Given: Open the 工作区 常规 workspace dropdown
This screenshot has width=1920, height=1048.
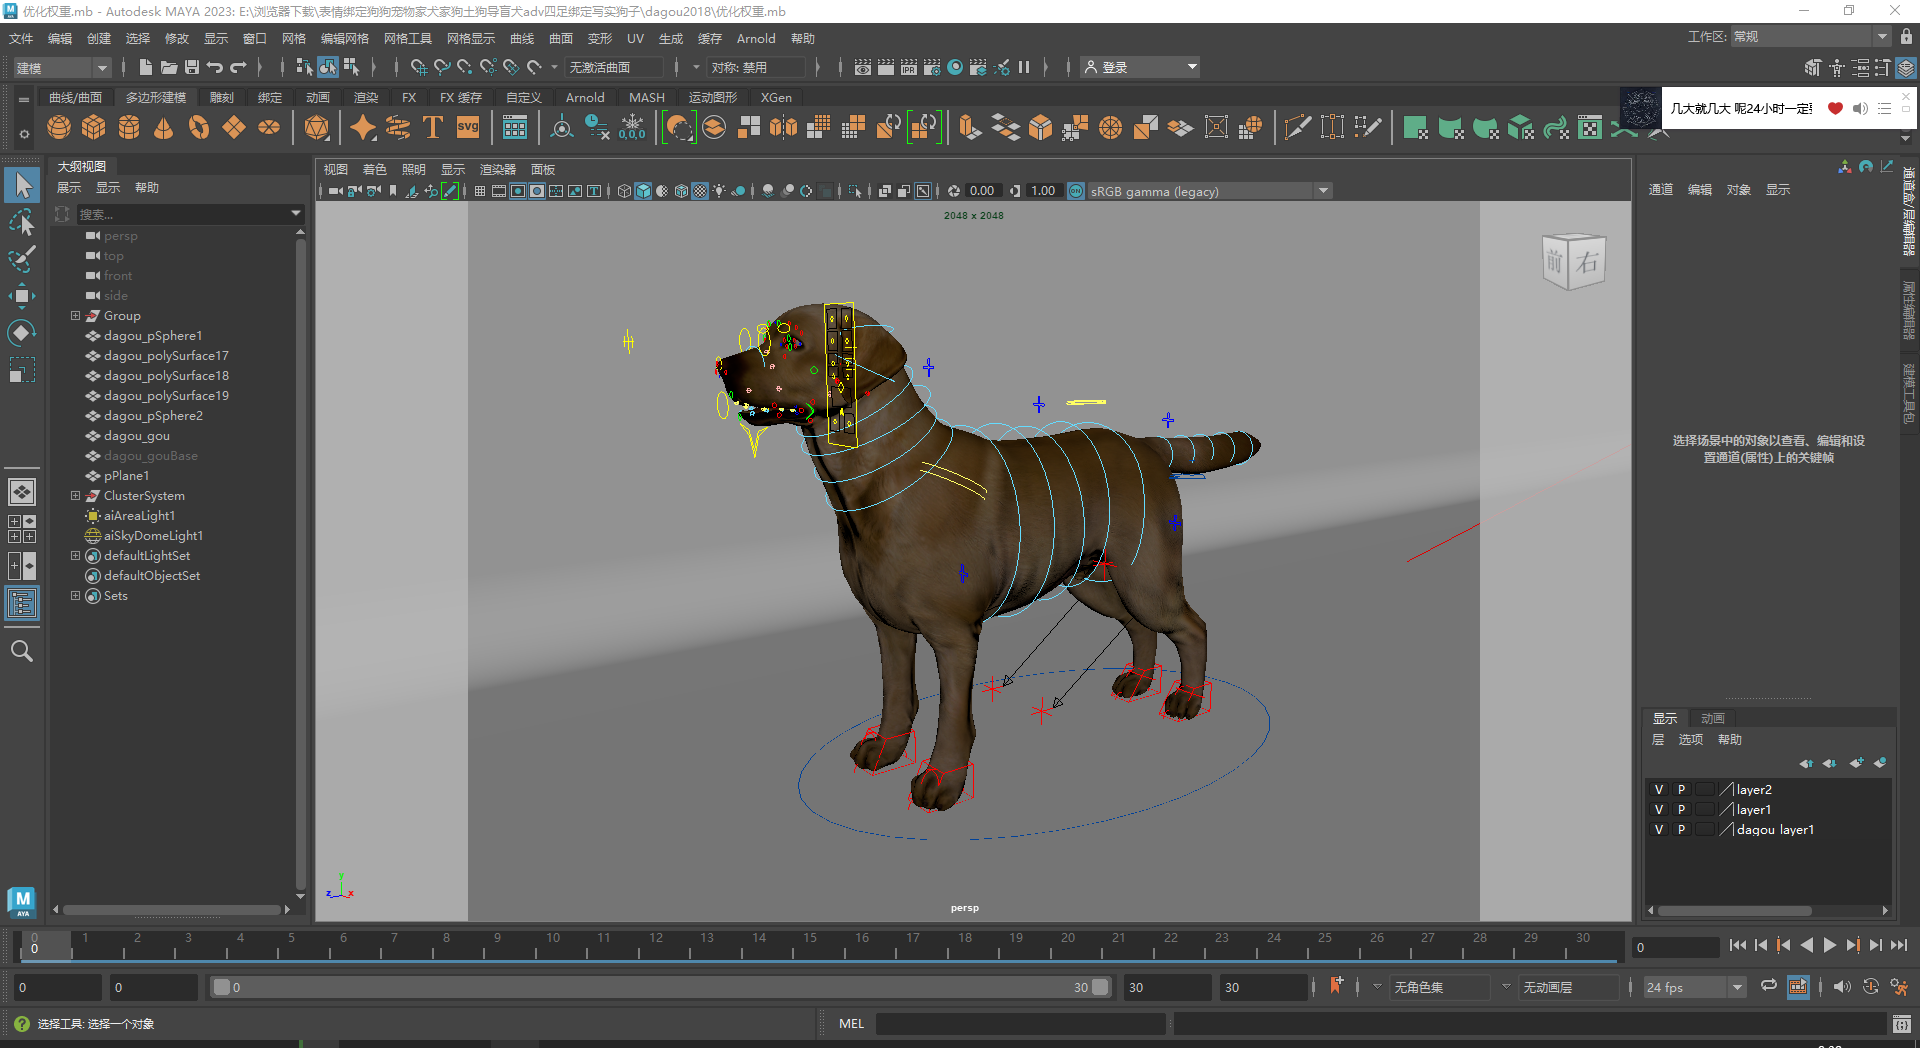Looking at the screenshot, I should click(x=1810, y=37).
